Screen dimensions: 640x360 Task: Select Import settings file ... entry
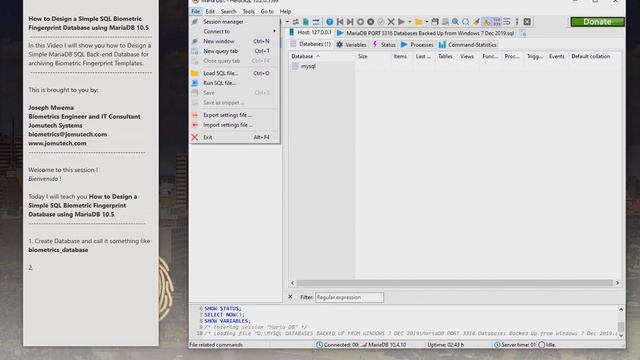(x=235, y=125)
